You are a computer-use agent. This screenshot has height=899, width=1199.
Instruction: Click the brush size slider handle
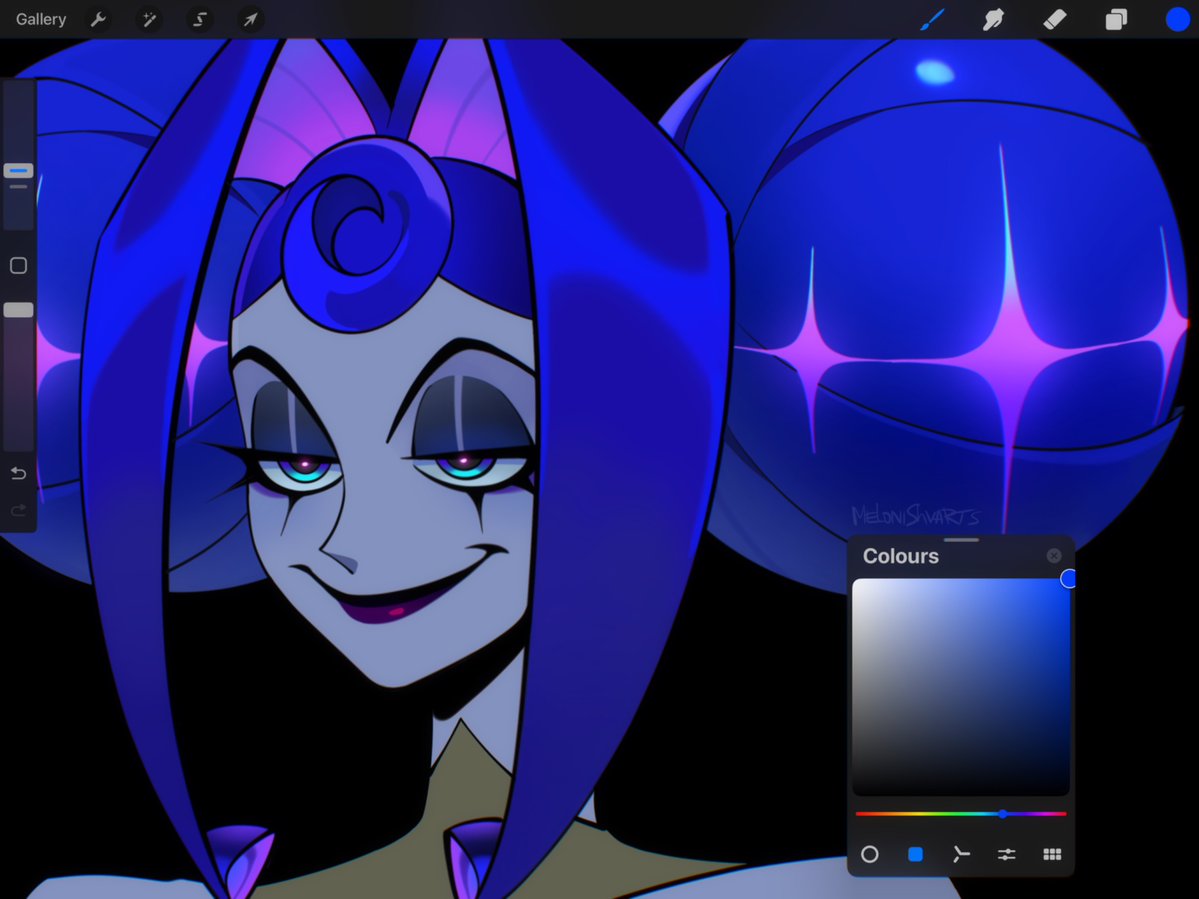point(18,170)
